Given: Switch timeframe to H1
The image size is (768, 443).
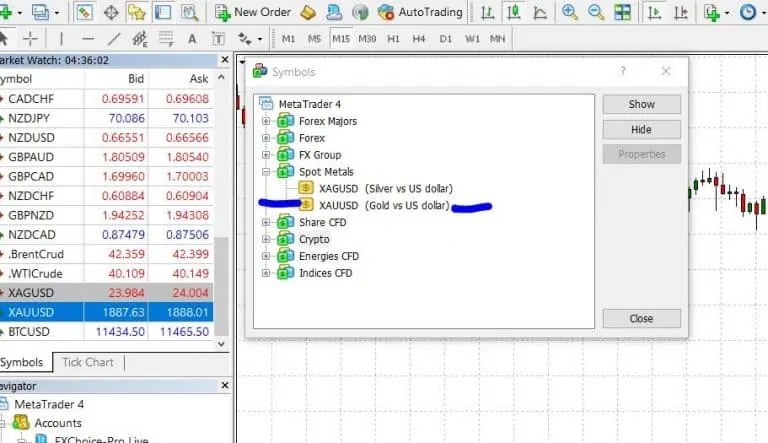Looking at the screenshot, I should coord(393,38).
